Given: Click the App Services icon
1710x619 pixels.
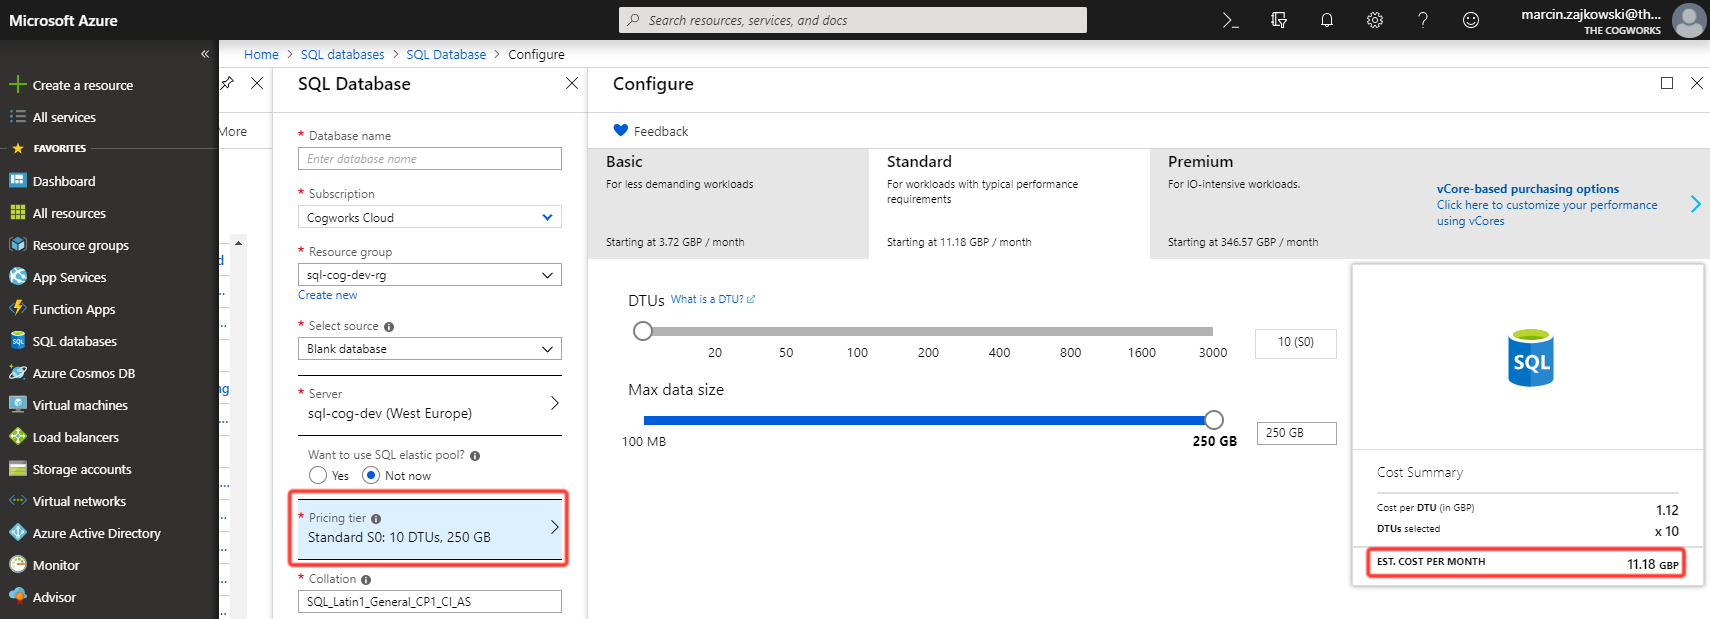Looking at the screenshot, I should click(17, 277).
